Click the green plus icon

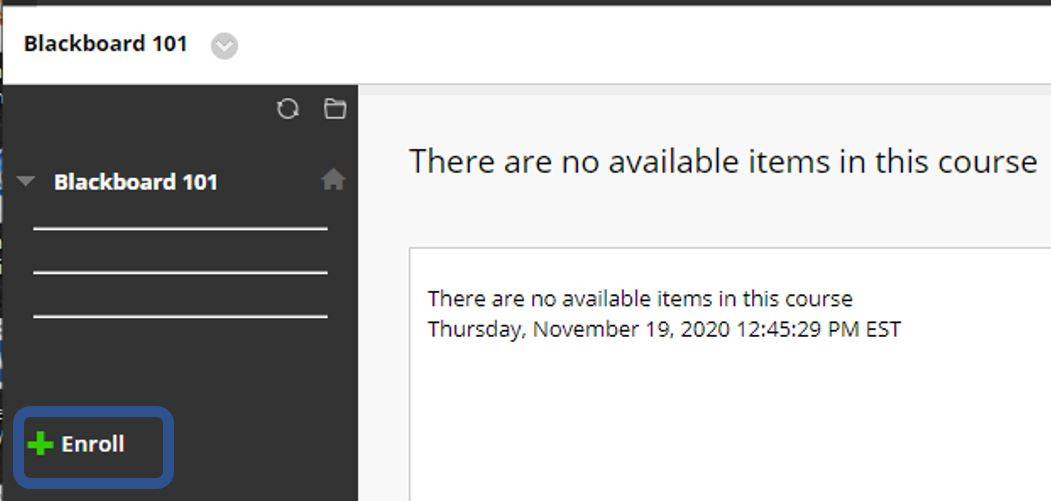(x=40, y=443)
